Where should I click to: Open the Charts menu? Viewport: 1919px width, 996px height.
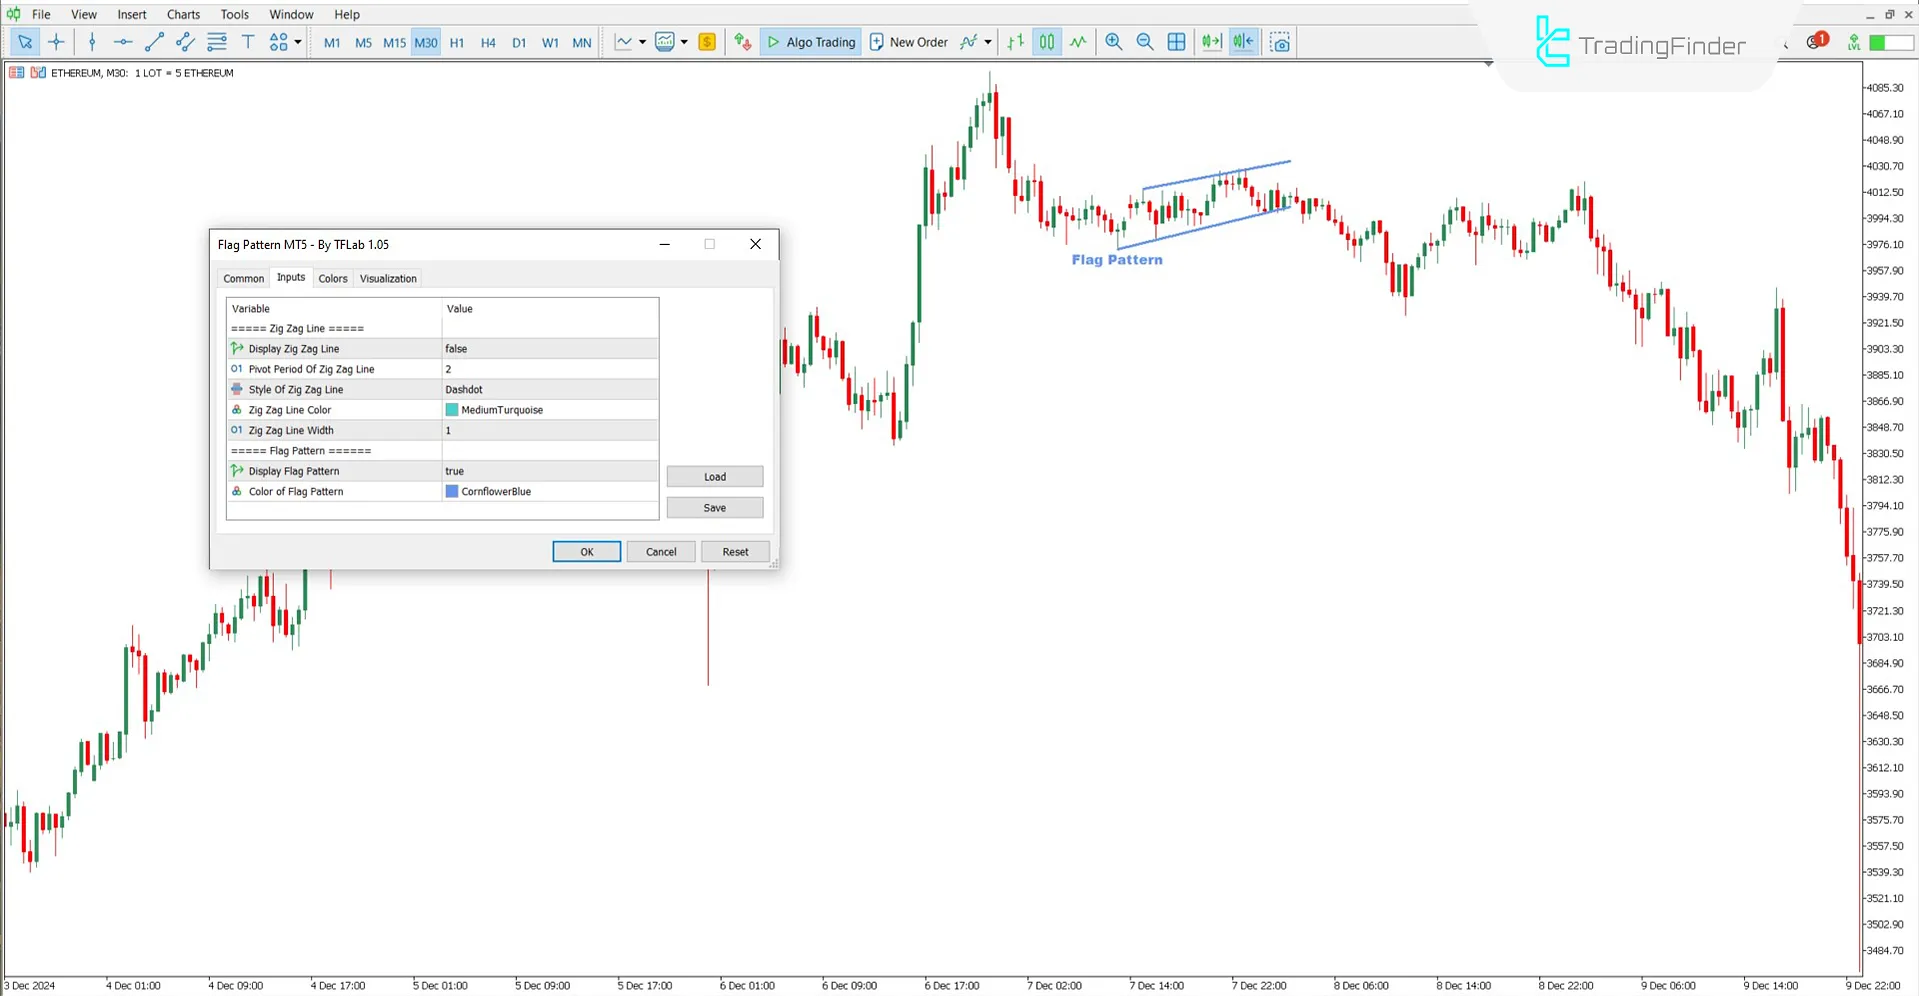183,14
